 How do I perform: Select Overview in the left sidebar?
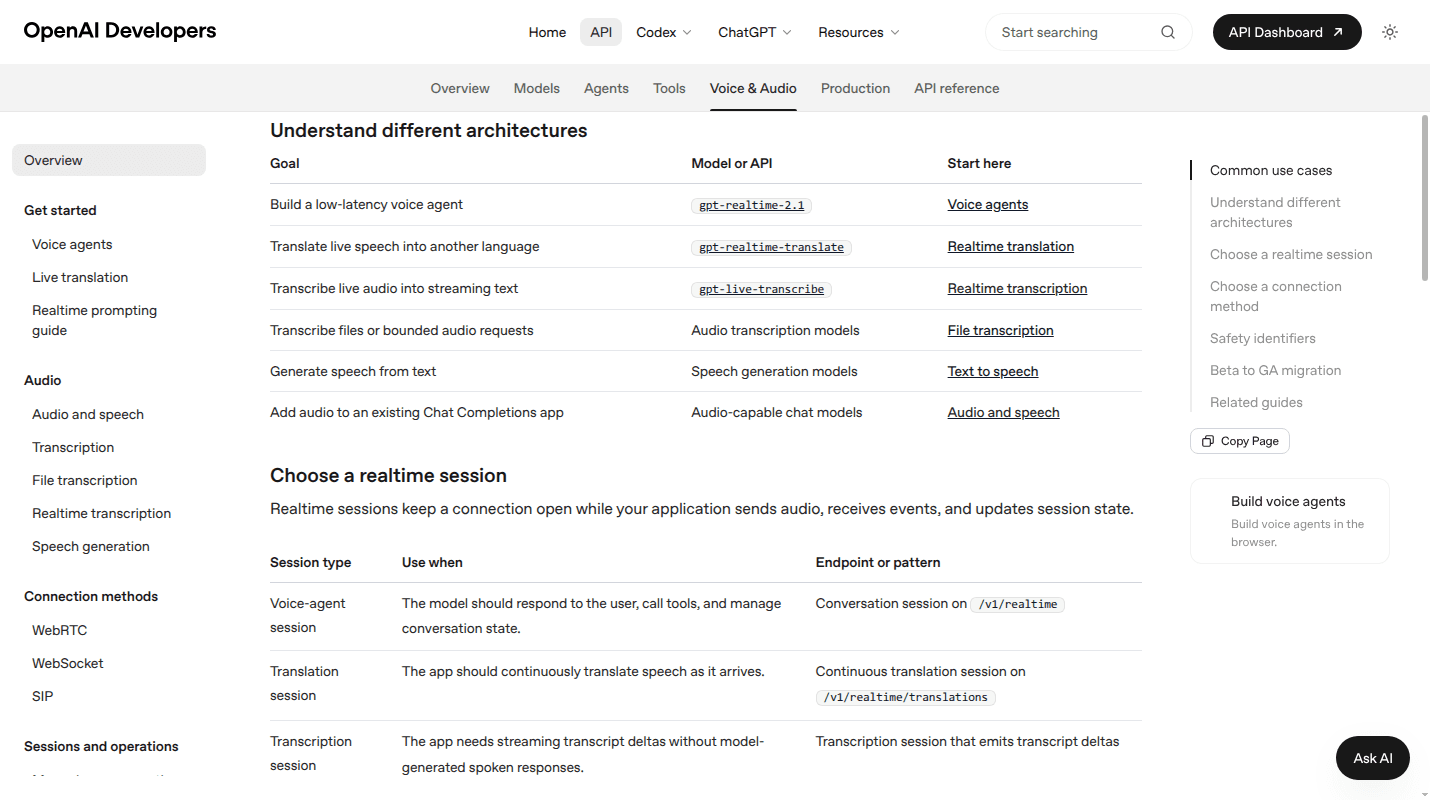(x=109, y=160)
